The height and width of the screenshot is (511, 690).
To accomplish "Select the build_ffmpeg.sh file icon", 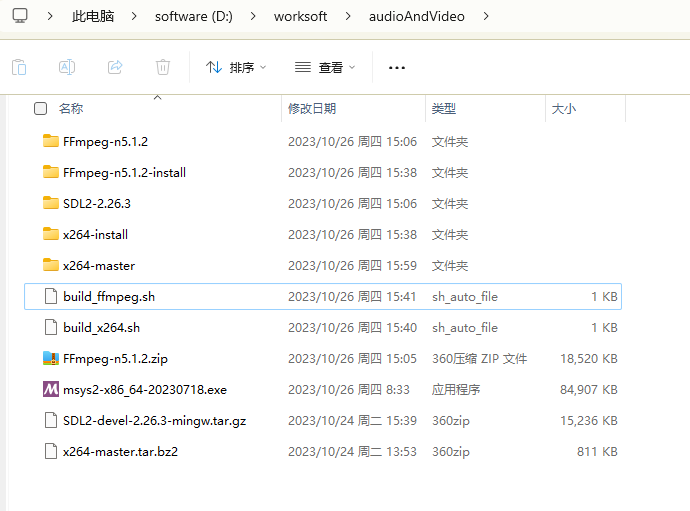I will [x=51, y=296].
